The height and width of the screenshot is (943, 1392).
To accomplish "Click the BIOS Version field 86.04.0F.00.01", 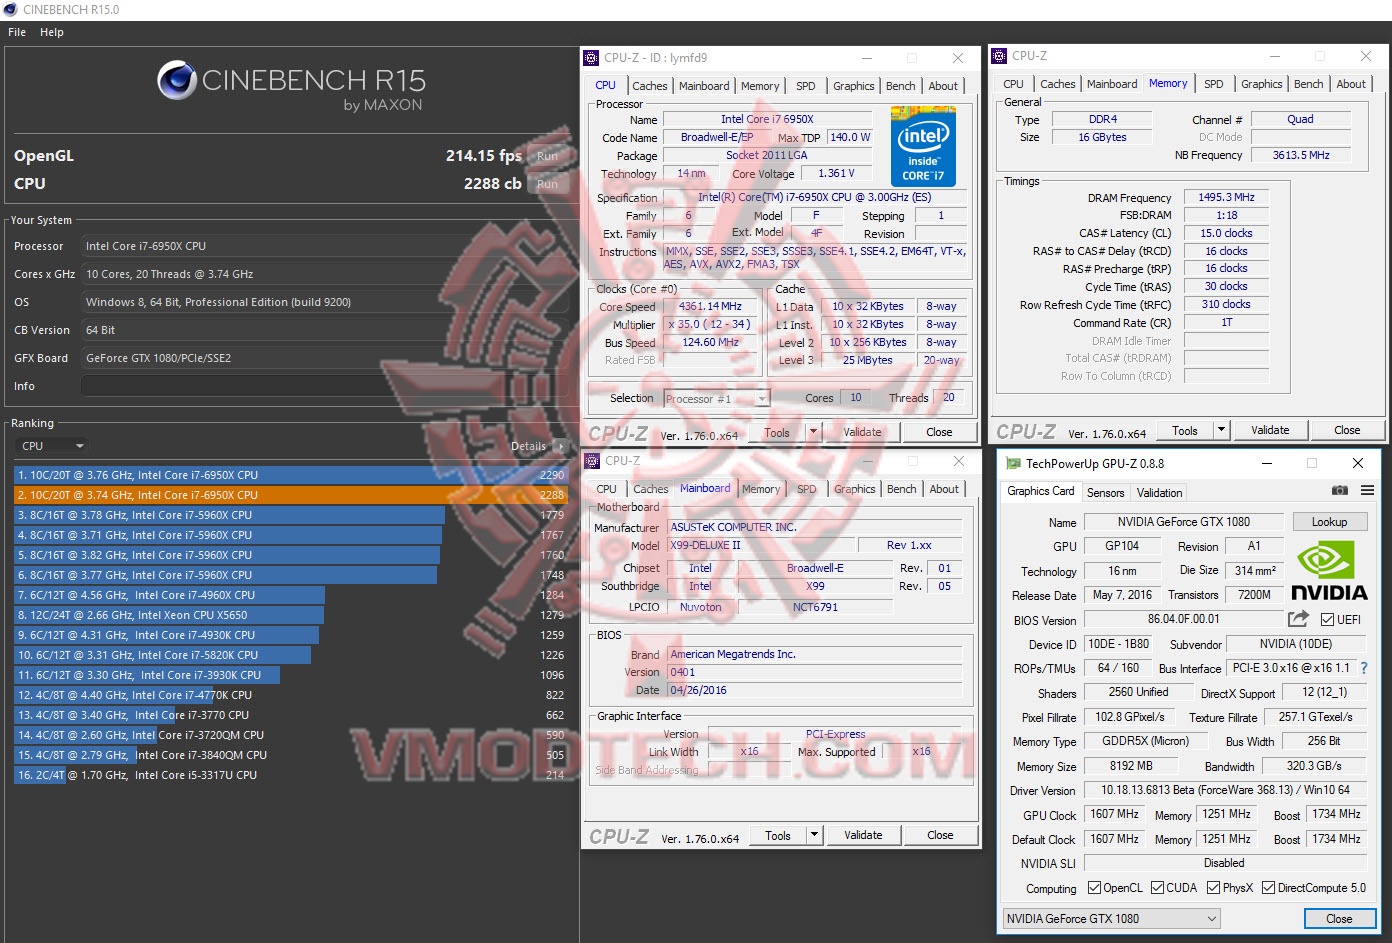I will pos(1184,620).
